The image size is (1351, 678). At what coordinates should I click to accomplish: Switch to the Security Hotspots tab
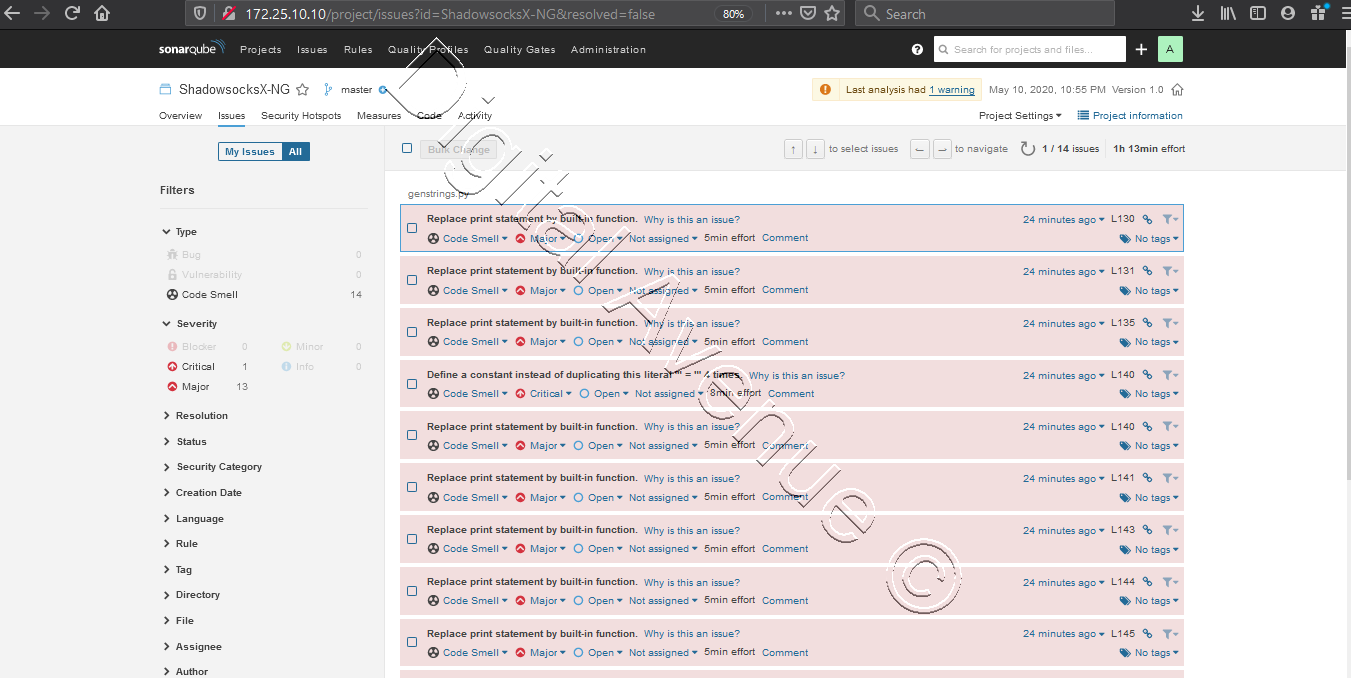(x=301, y=115)
